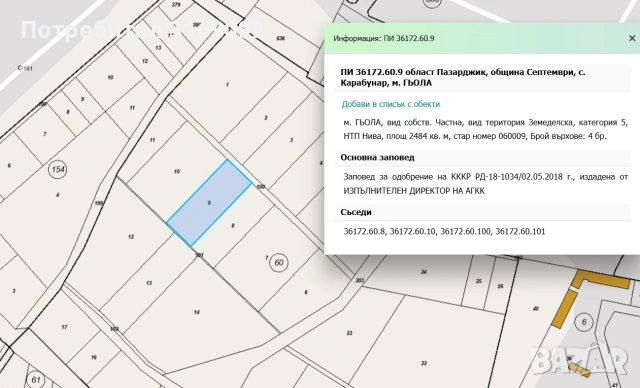
Task: Click the neighbours list '36172.60.8, 36172.60.10...'
Action: (x=444, y=232)
